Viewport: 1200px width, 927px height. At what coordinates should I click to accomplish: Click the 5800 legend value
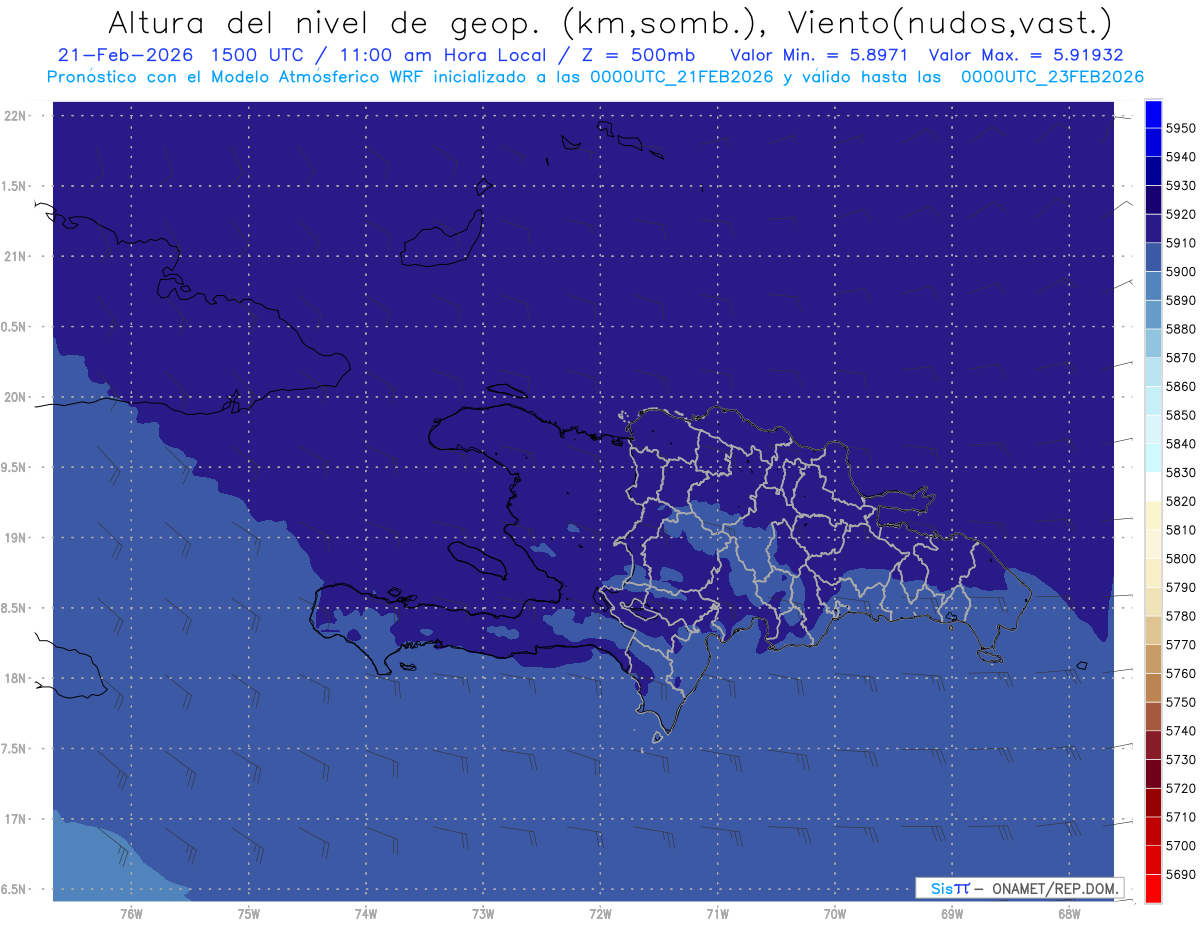pos(1181,559)
